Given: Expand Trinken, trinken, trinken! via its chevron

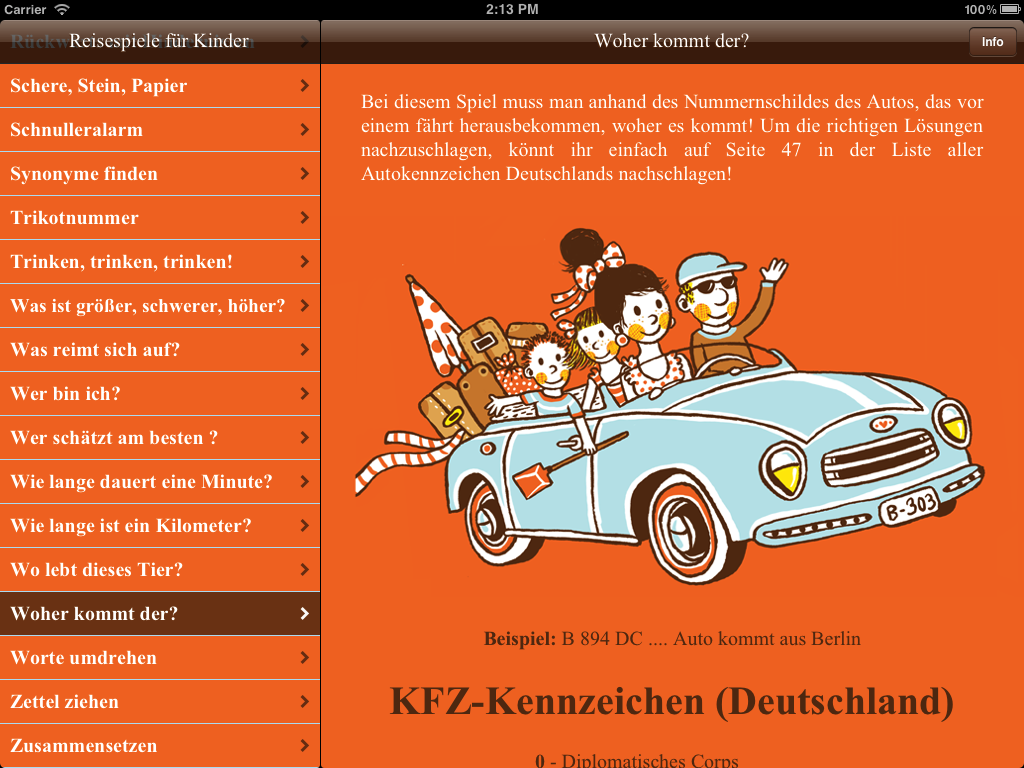Looking at the screenshot, I should point(304,262).
